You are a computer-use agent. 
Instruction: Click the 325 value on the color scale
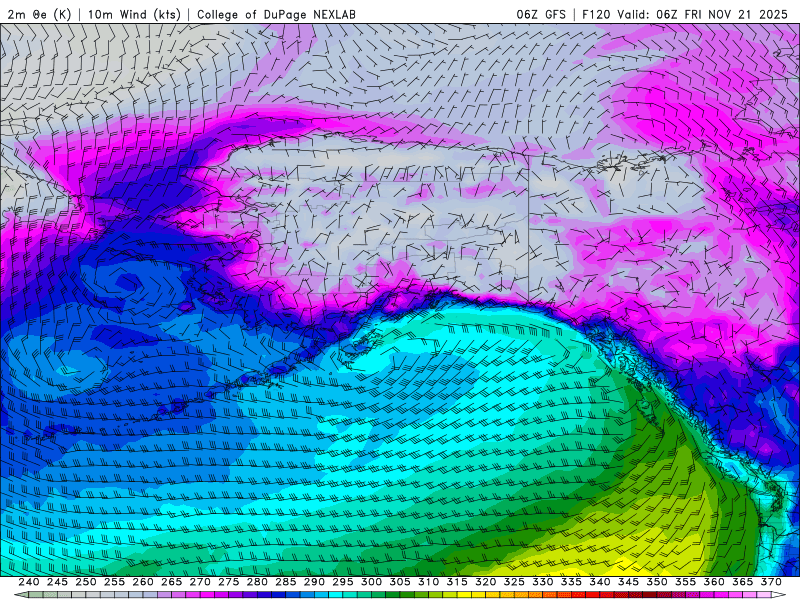(514, 582)
